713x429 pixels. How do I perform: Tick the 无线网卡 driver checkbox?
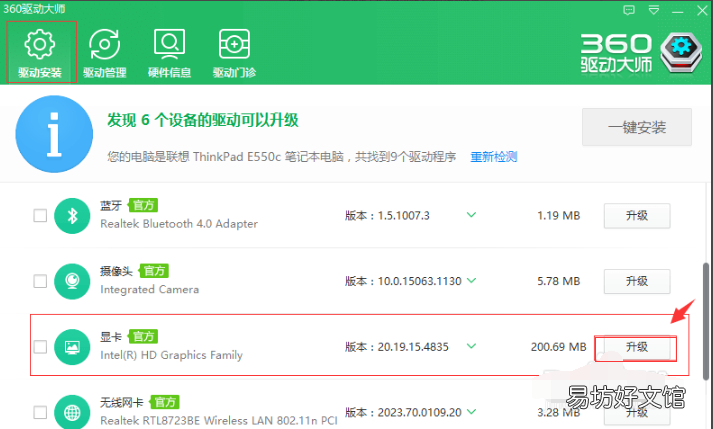(x=40, y=412)
